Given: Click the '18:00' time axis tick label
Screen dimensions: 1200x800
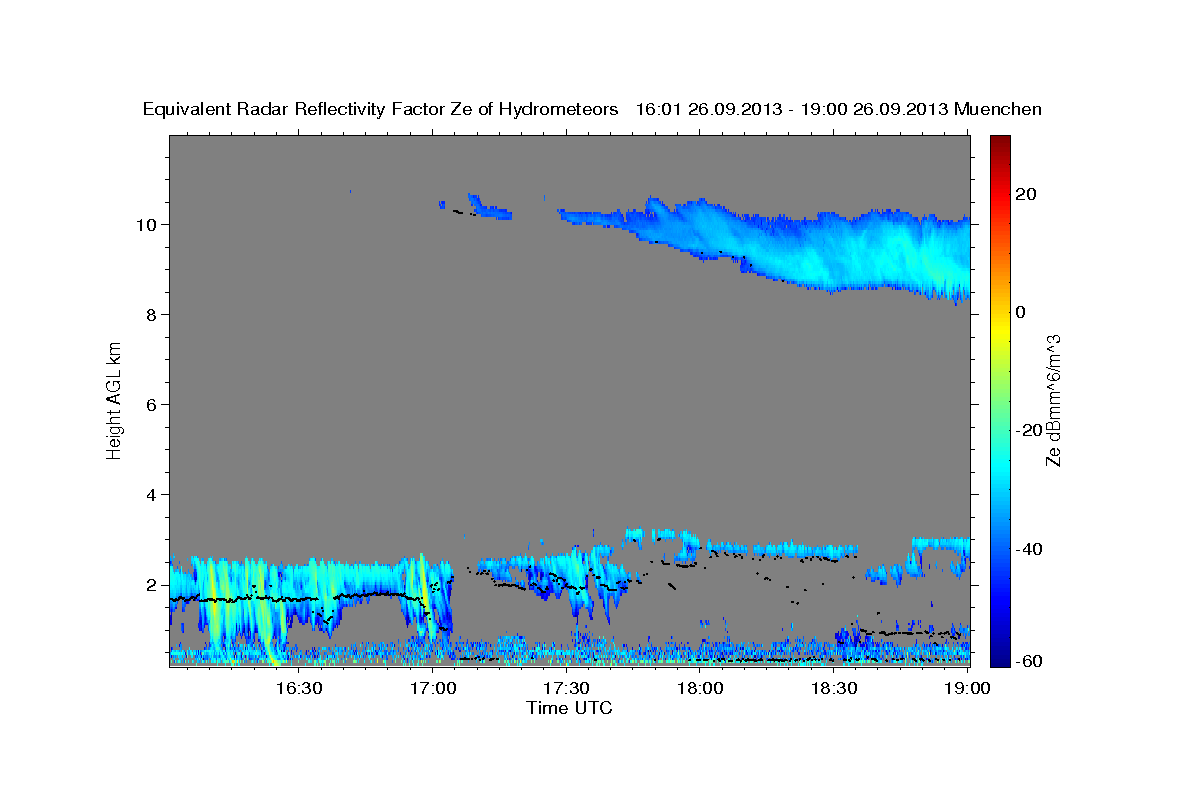Looking at the screenshot, I should pos(700,688).
